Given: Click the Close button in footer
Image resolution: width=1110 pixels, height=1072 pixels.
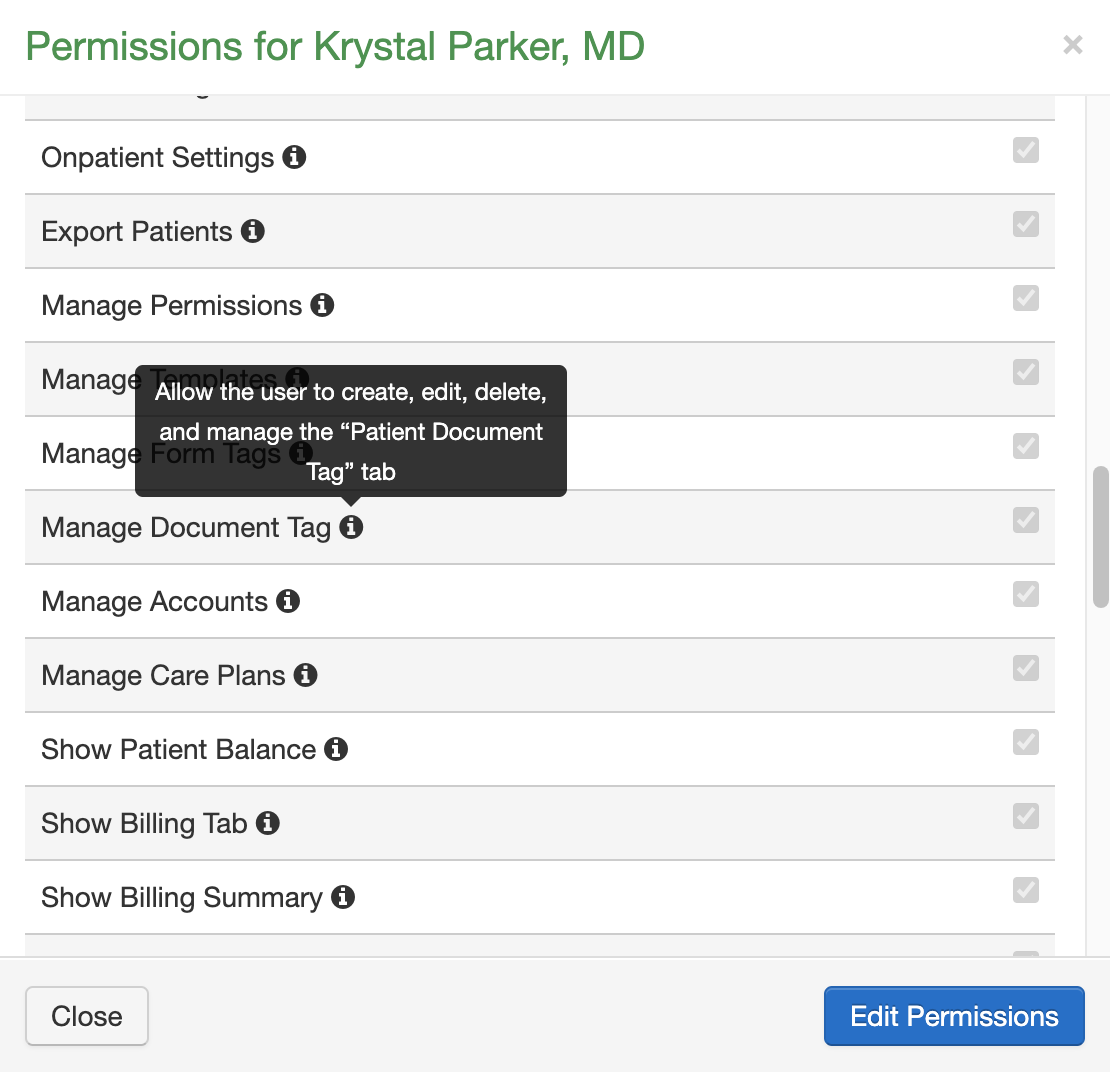Looking at the screenshot, I should [x=87, y=1016].
